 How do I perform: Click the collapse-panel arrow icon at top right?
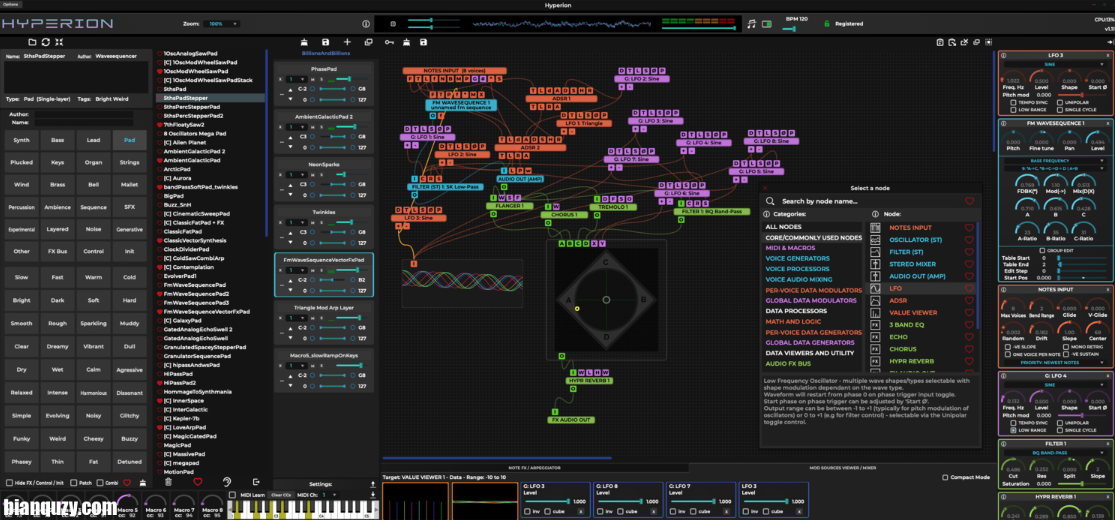pyautogui.click(x=1109, y=42)
